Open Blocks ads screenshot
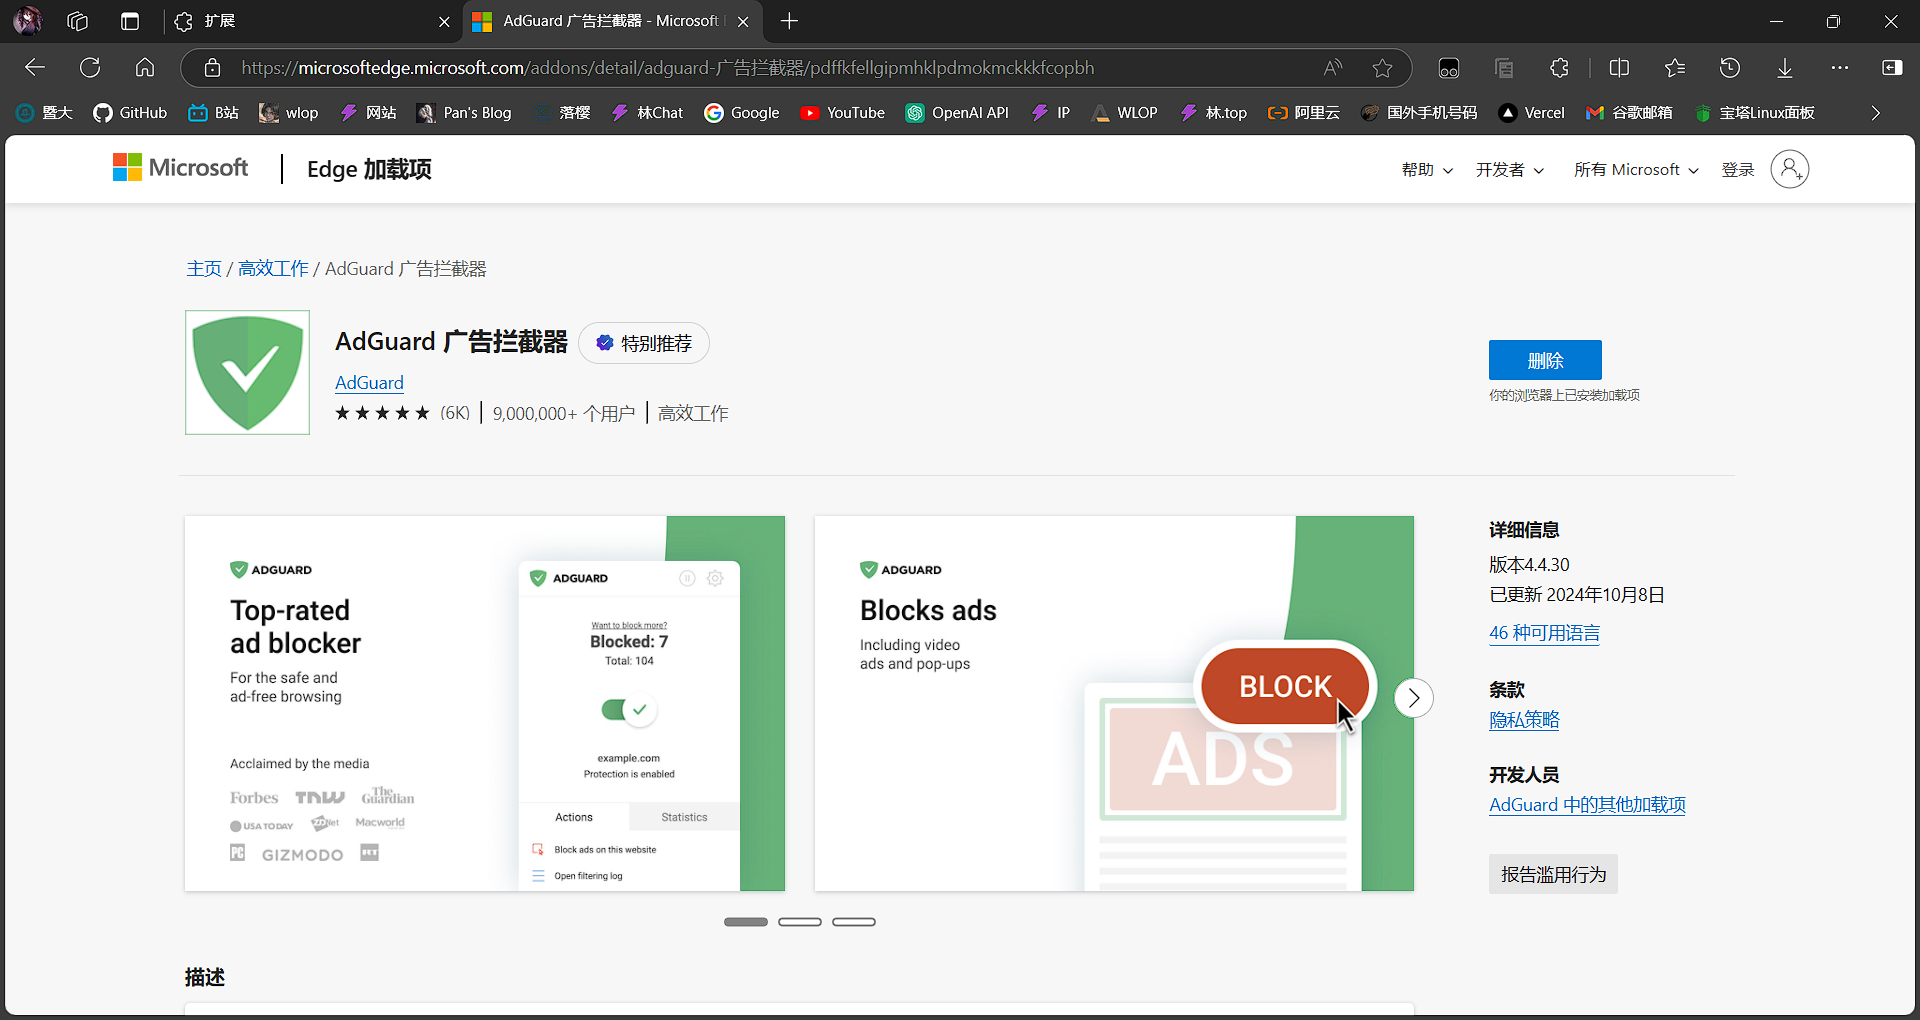Screen dimensions: 1920x1020 click(x=1114, y=704)
